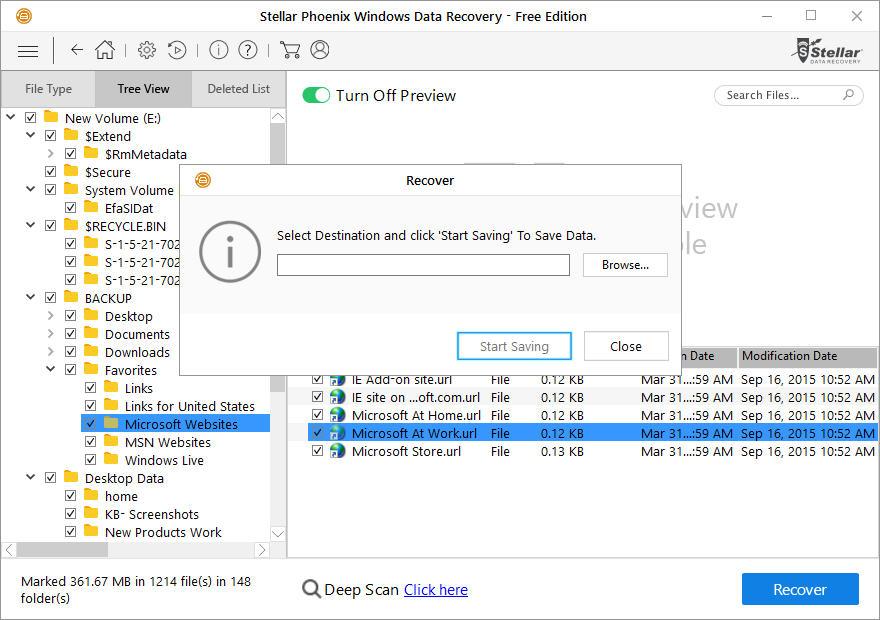
Task: Click Browse... to choose destination
Action: tap(625, 265)
